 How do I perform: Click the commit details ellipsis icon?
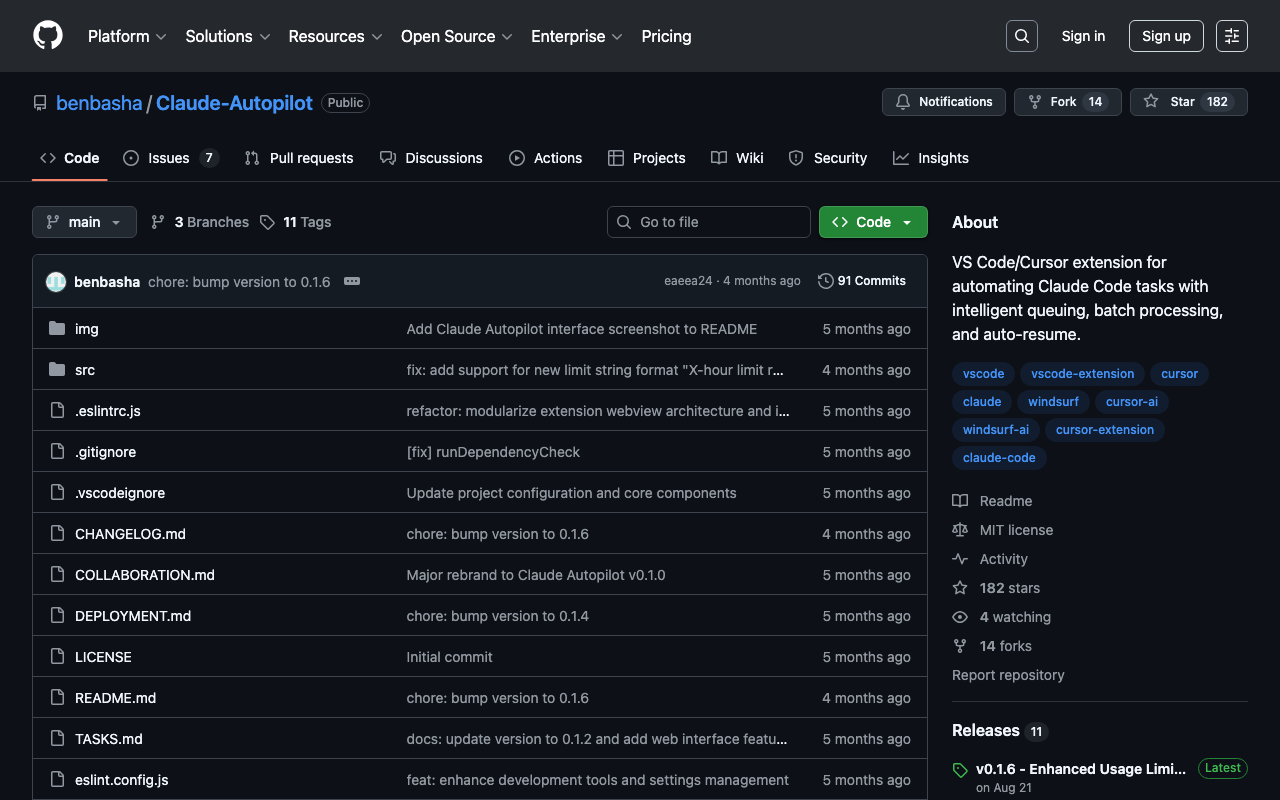(x=352, y=281)
